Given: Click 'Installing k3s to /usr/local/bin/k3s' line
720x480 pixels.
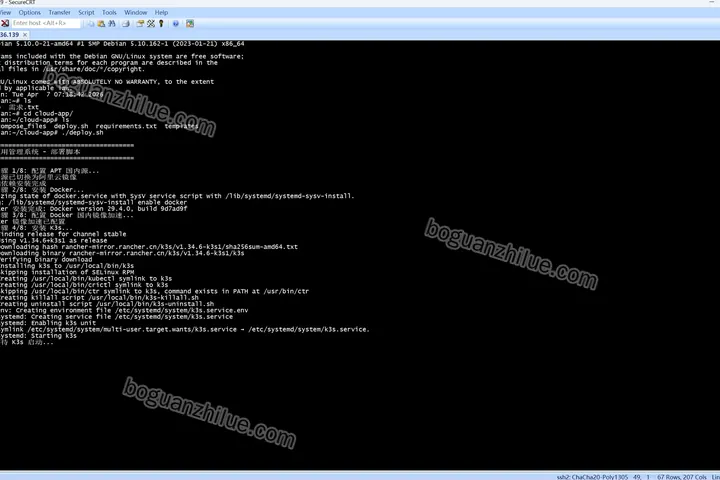Looking at the screenshot, I should (x=67, y=266).
